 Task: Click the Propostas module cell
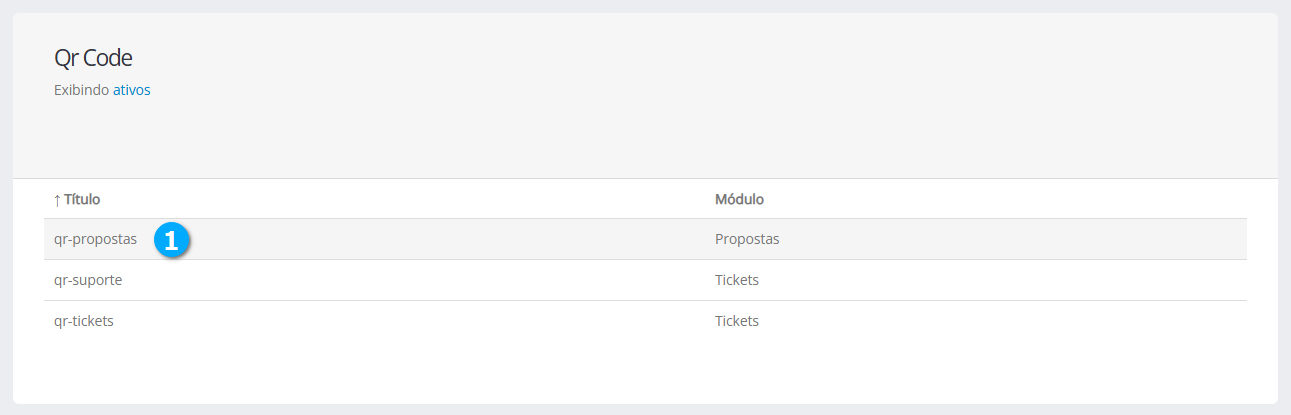pos(746,240)
